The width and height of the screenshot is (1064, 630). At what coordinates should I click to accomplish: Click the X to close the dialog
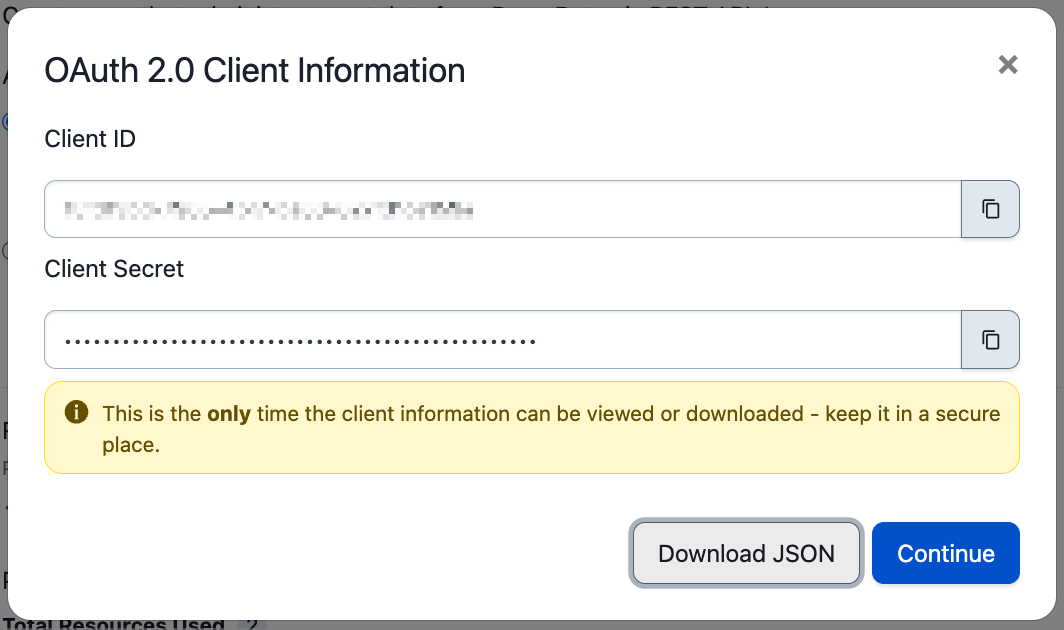pyautogui.click(x=1008, y=64)
